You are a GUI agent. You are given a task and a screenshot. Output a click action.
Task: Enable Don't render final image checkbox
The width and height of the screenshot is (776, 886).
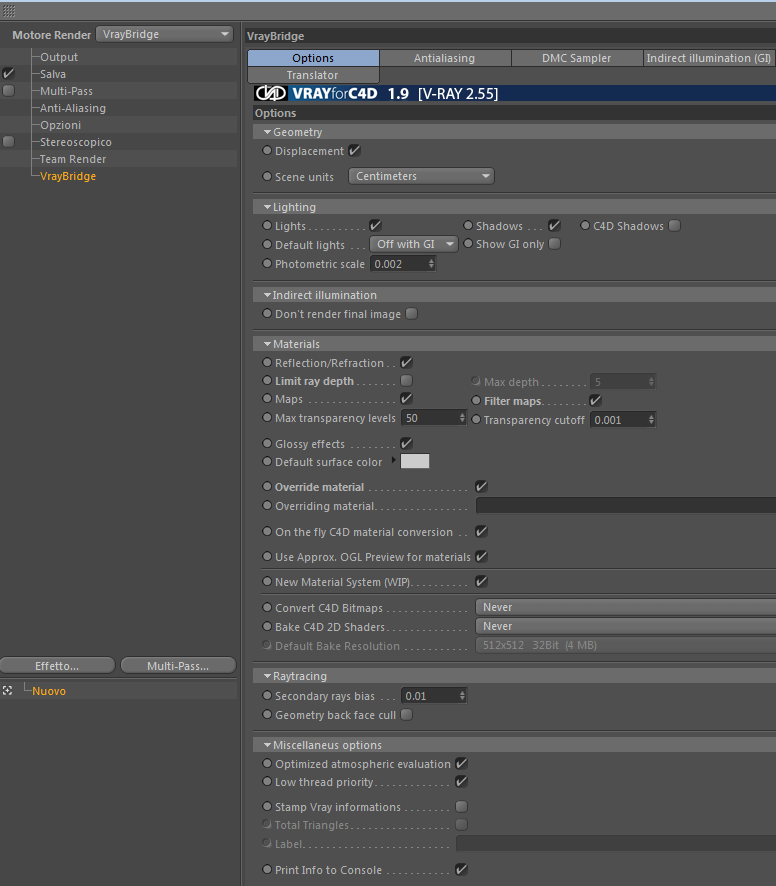pyautogui.click(x=411, y=314)
